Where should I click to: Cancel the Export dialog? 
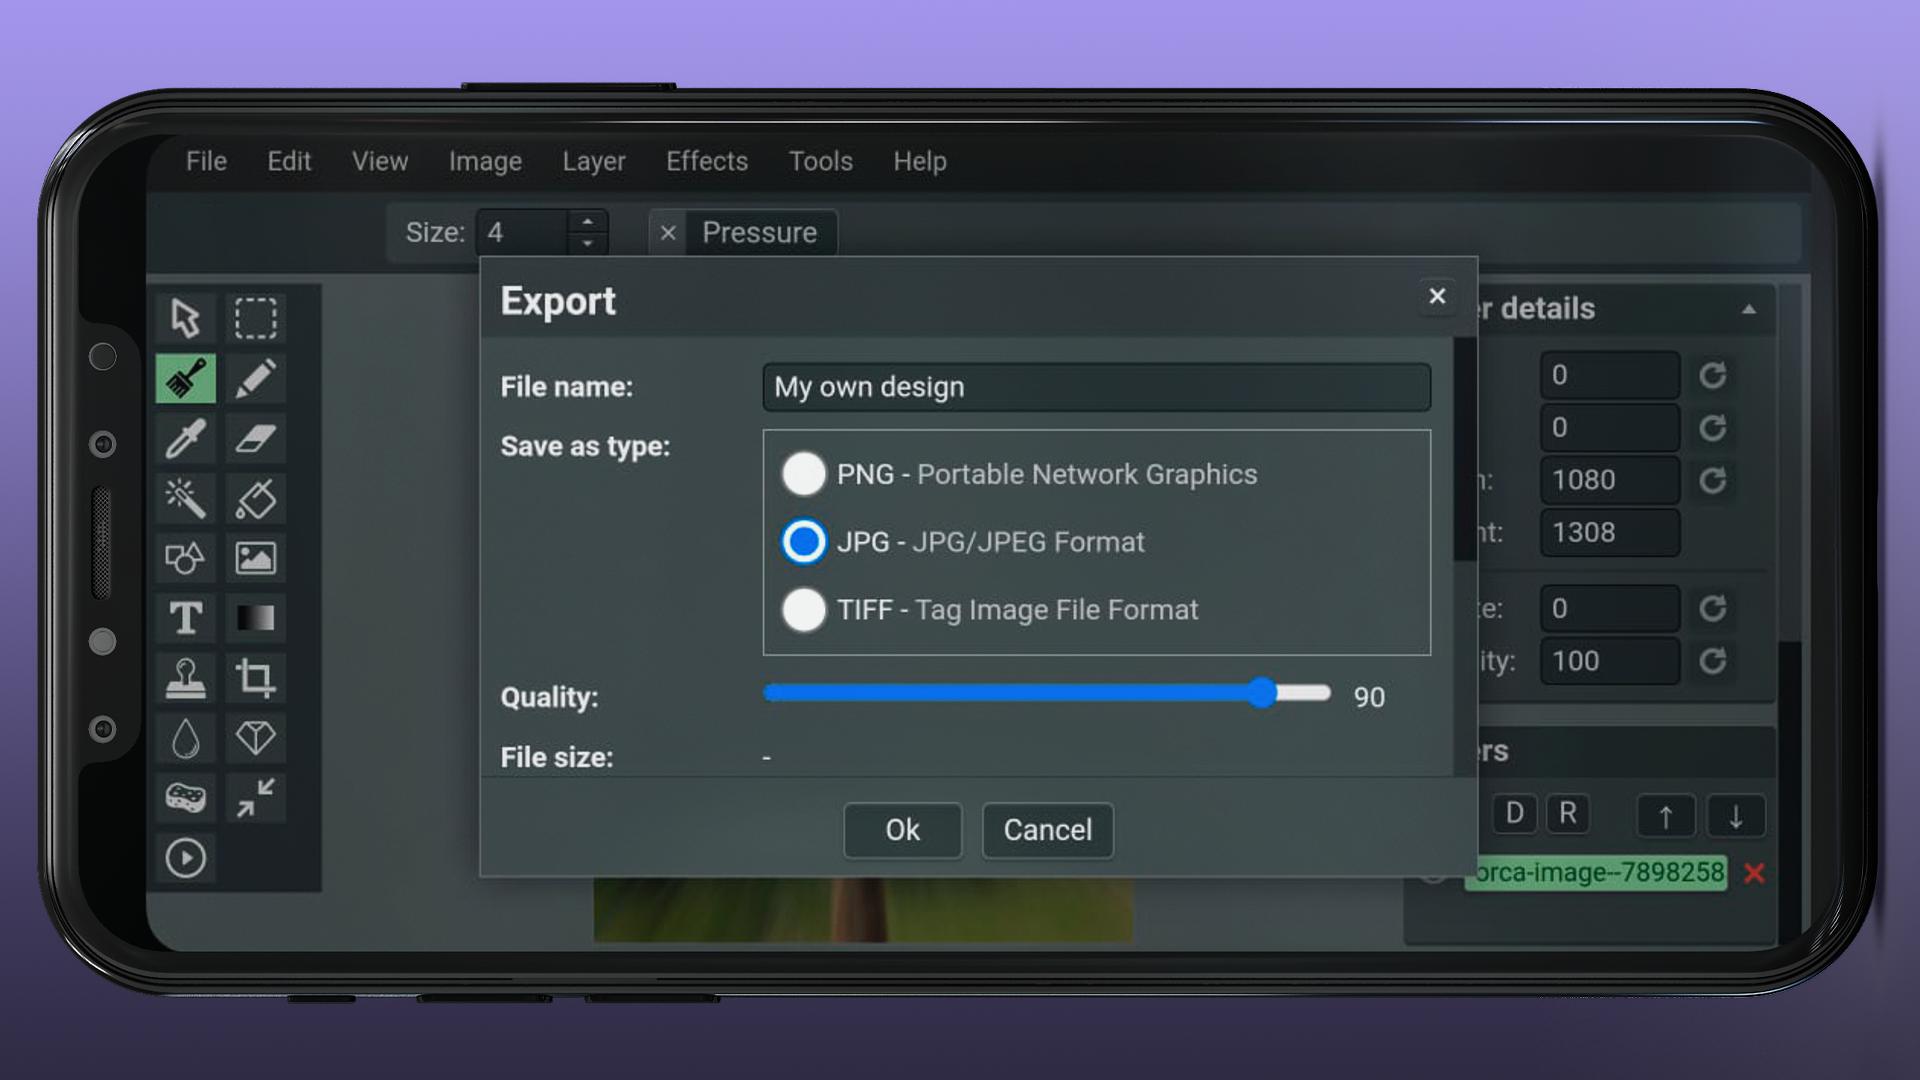click(1048, 830)
